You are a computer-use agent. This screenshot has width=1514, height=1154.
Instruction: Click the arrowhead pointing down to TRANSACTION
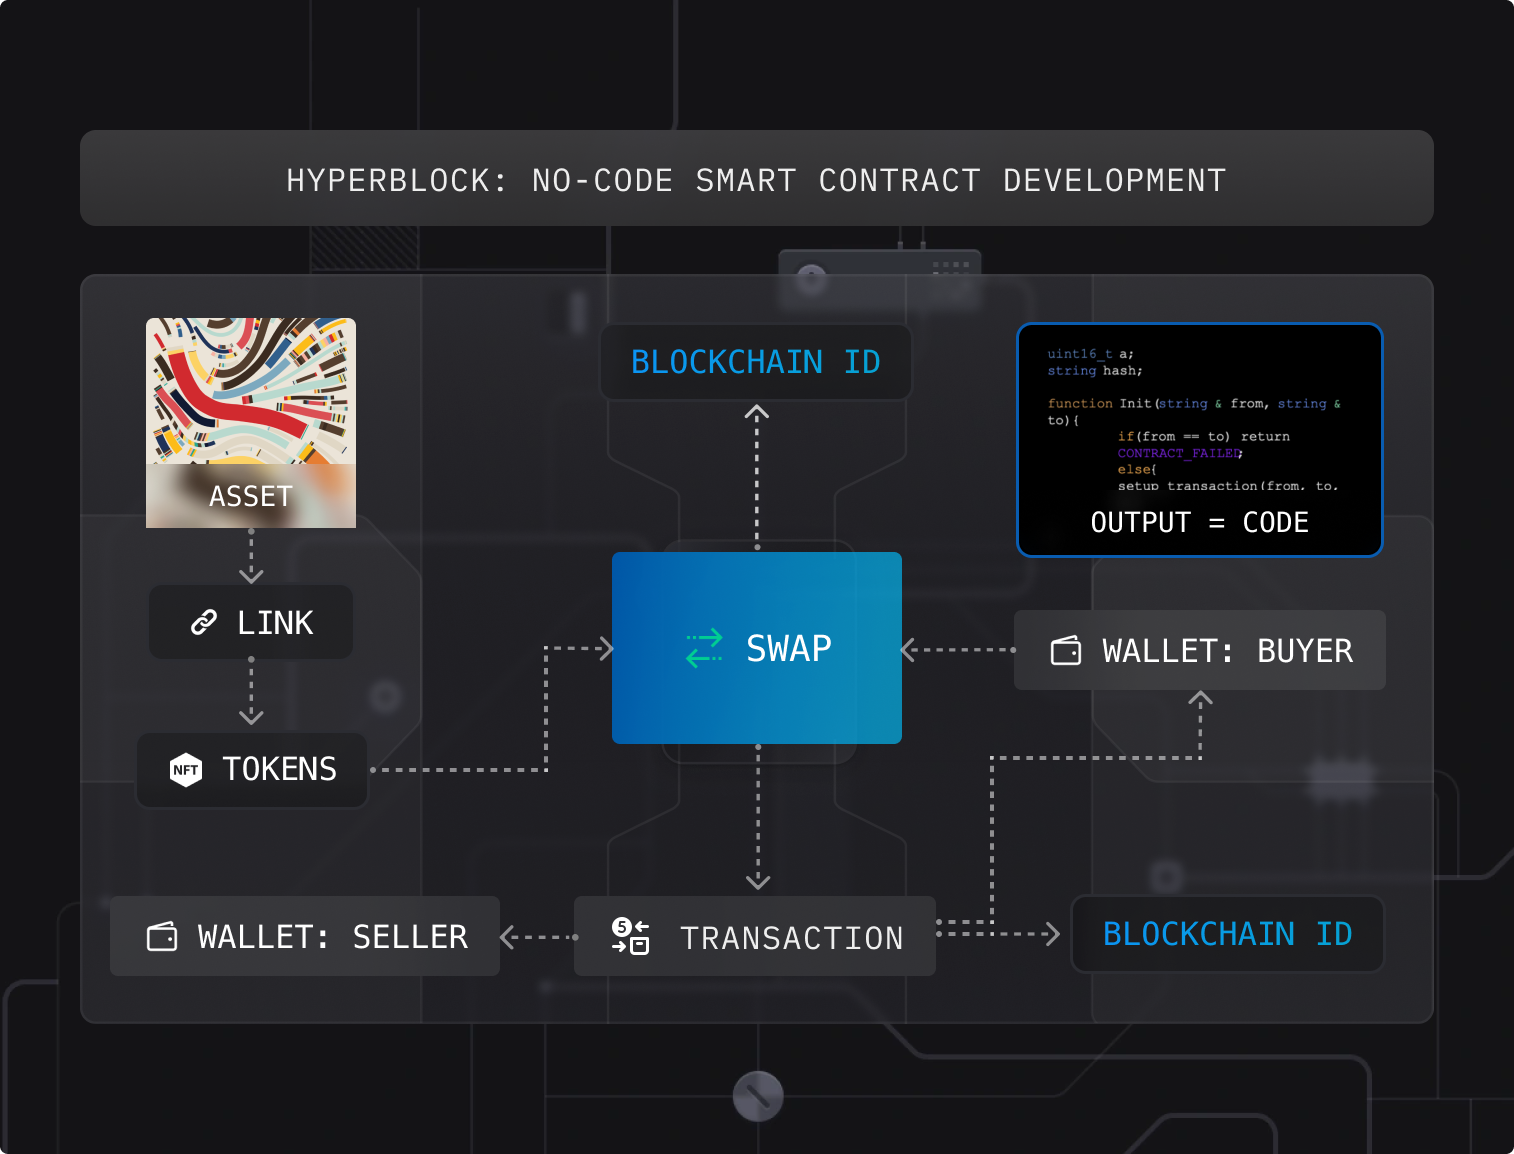tap(758, 881)
